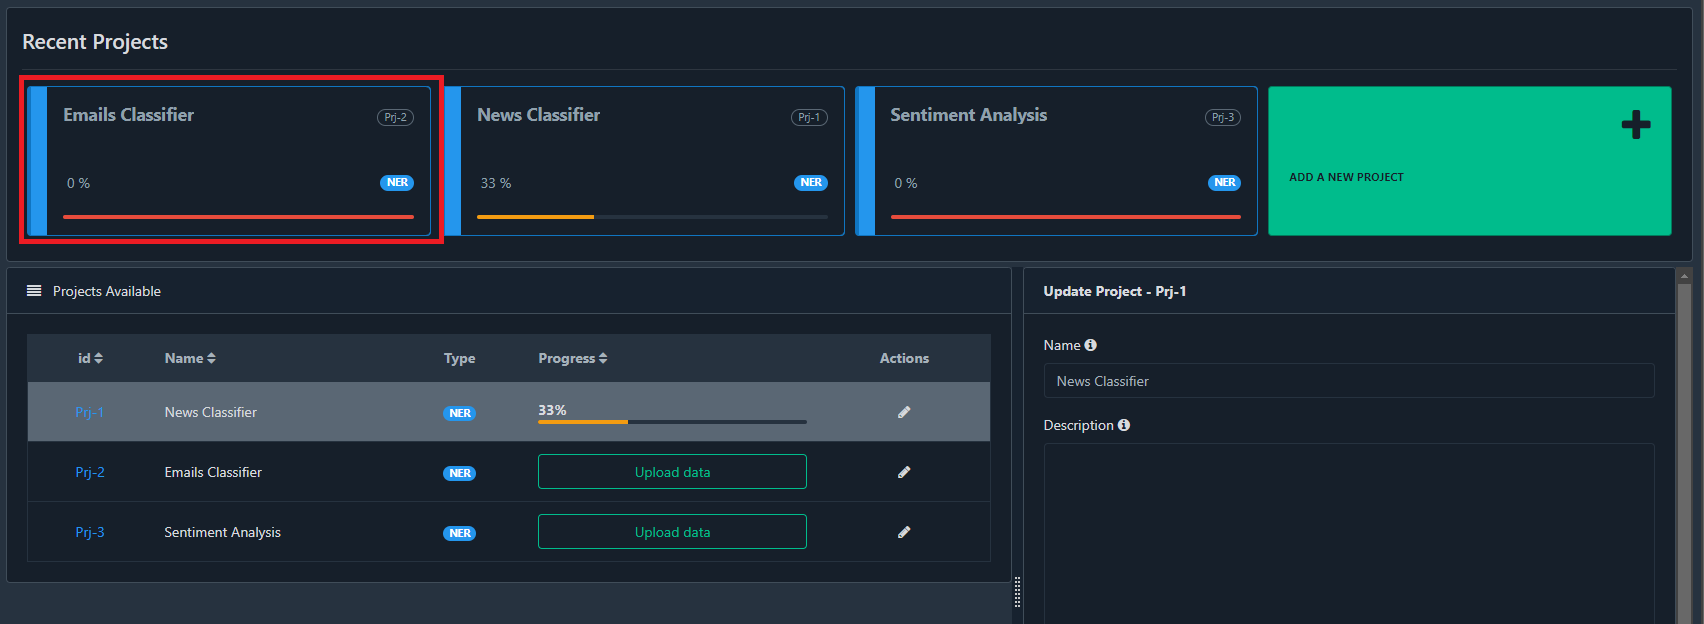Open the Prj-1 link in table
This screenshot has width=1704, height=624.
89,412
